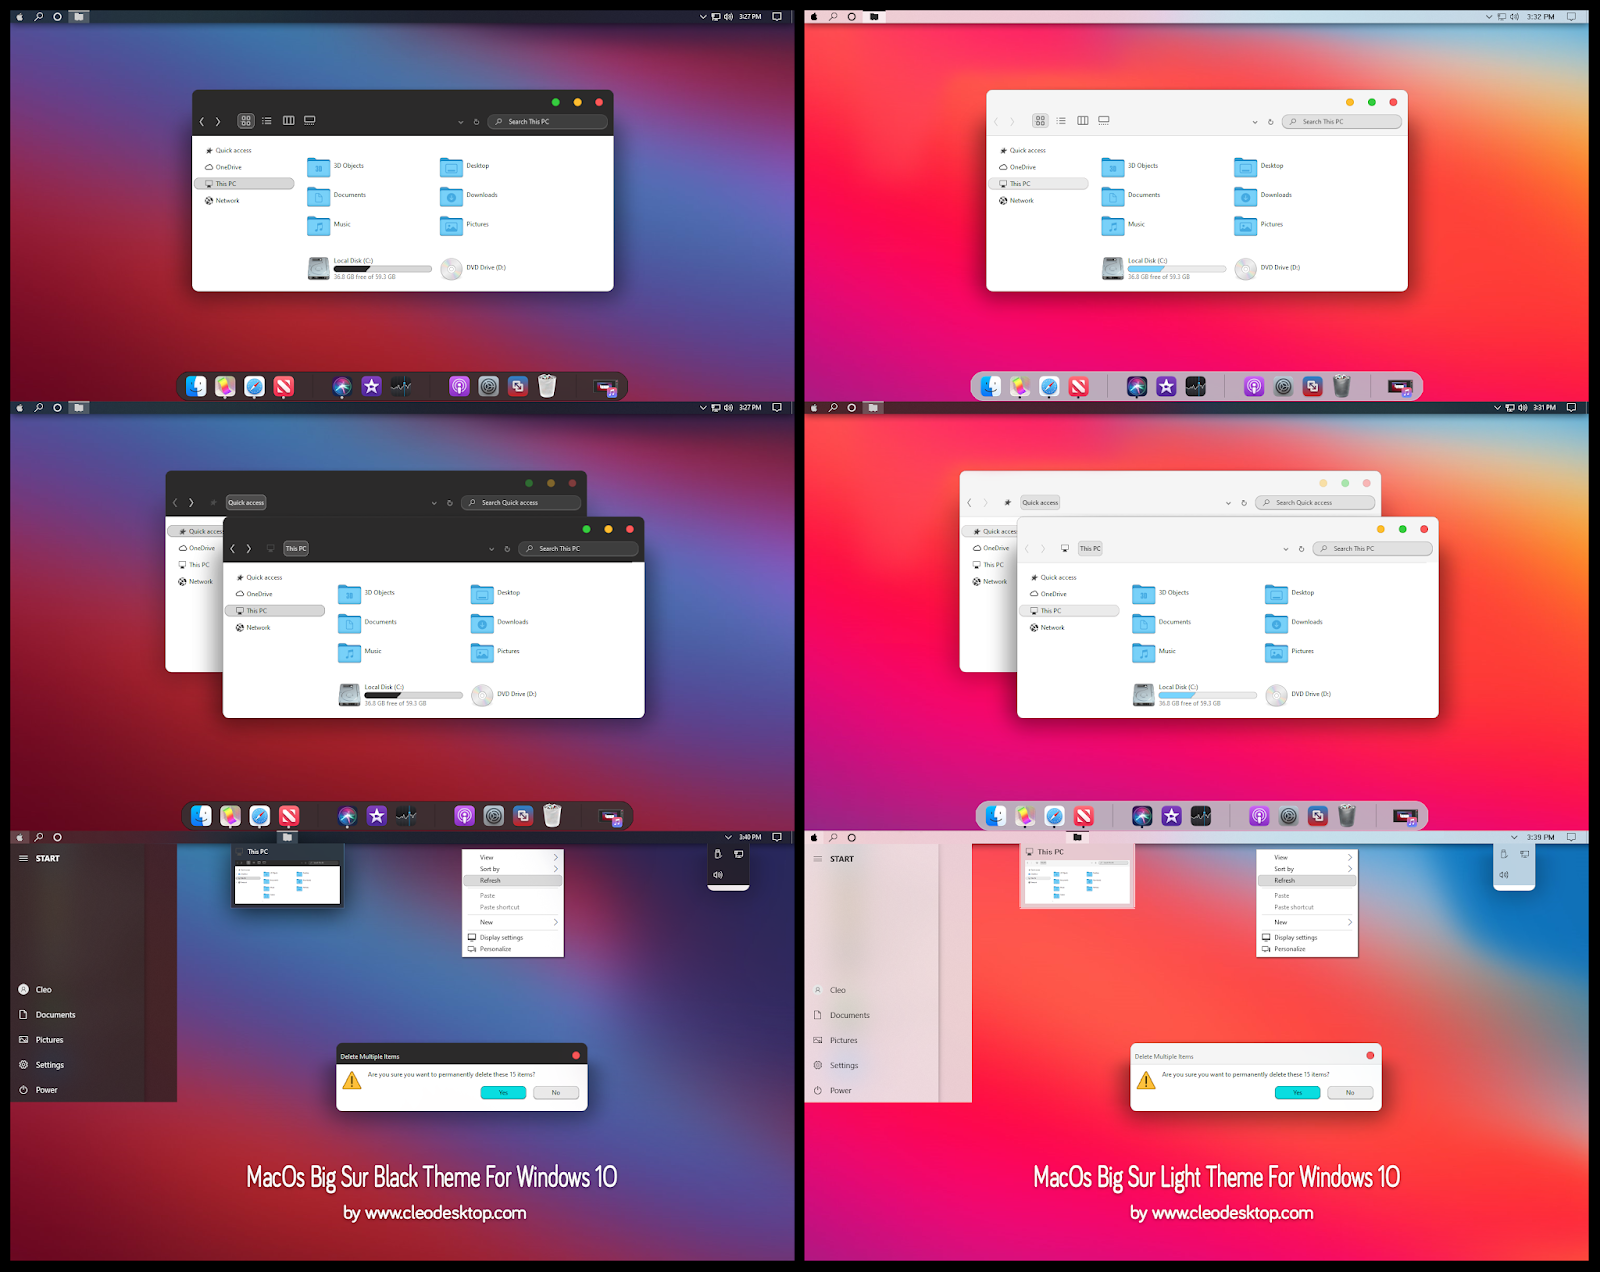This screenshot has height=1272, width=1600.
Task: Launch iMovie from the dark two-window screenshot's dock
Action: point(377,816)
